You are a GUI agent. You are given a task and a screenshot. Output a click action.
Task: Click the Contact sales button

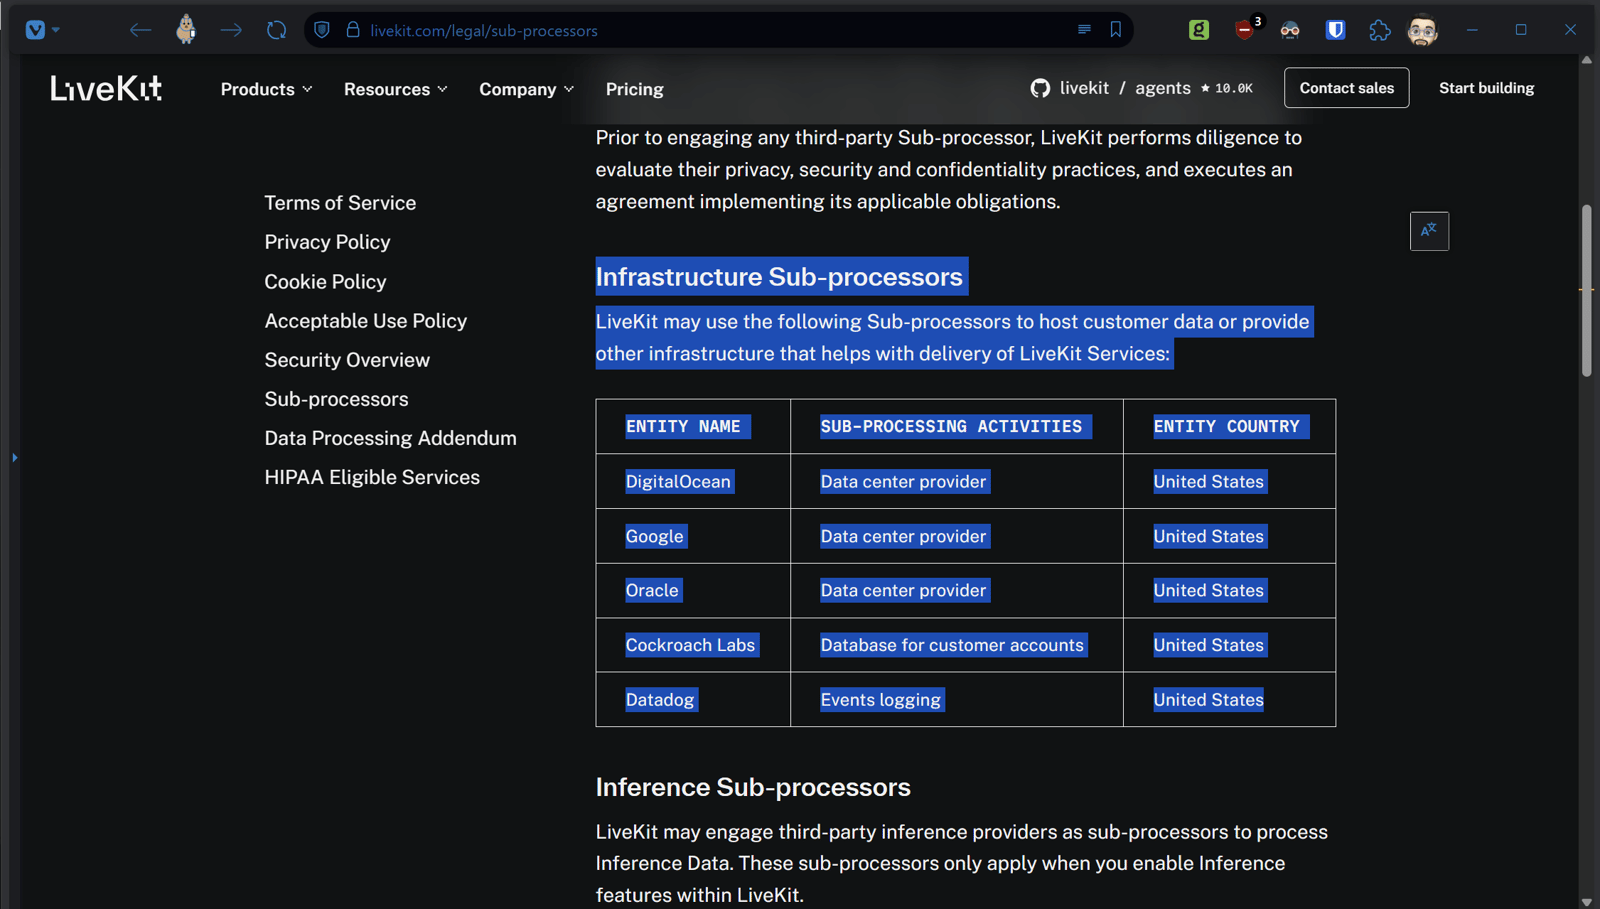point(1346,88)
